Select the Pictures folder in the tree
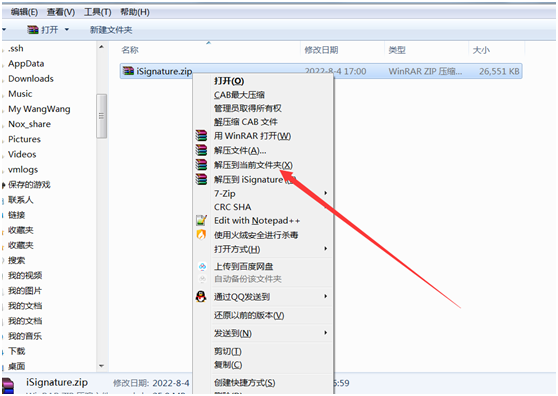This screenshot has width=558, height=396. point(24,139)
